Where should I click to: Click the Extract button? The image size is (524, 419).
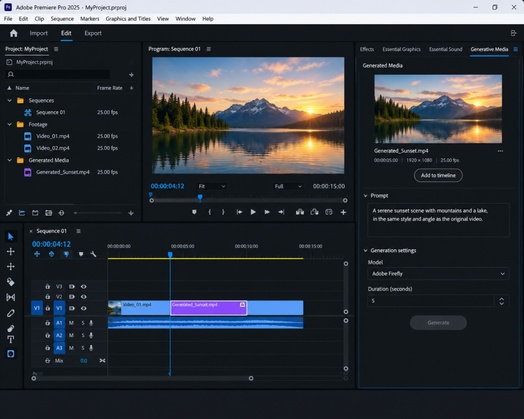[314, 212]
